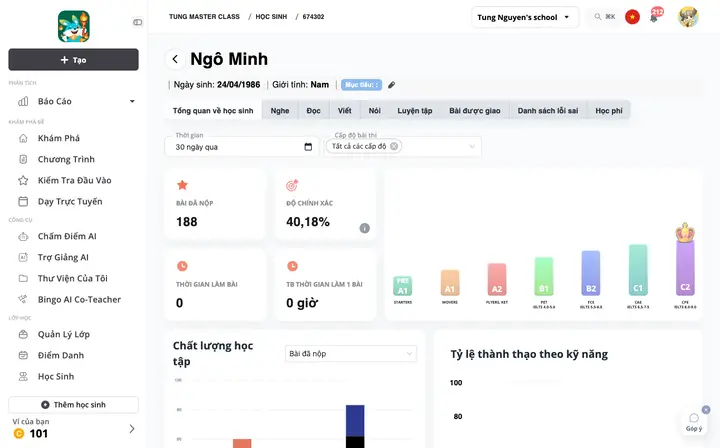Select the C1 CAE level bar
Viewport: 720px width, 448px height.
638,269
